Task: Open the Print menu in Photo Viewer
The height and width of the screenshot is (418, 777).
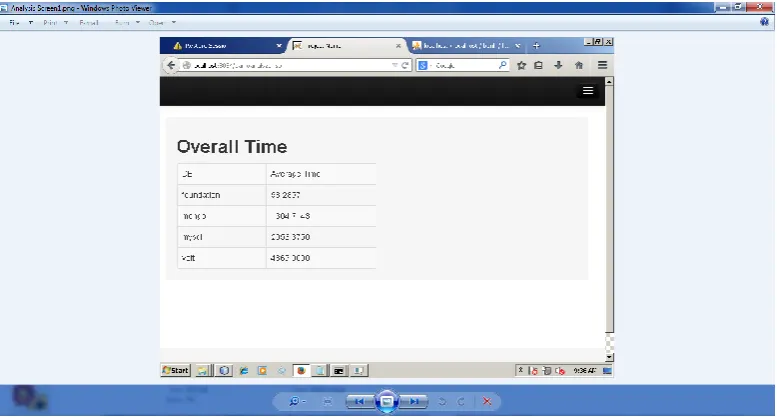Action: (55, 23)
